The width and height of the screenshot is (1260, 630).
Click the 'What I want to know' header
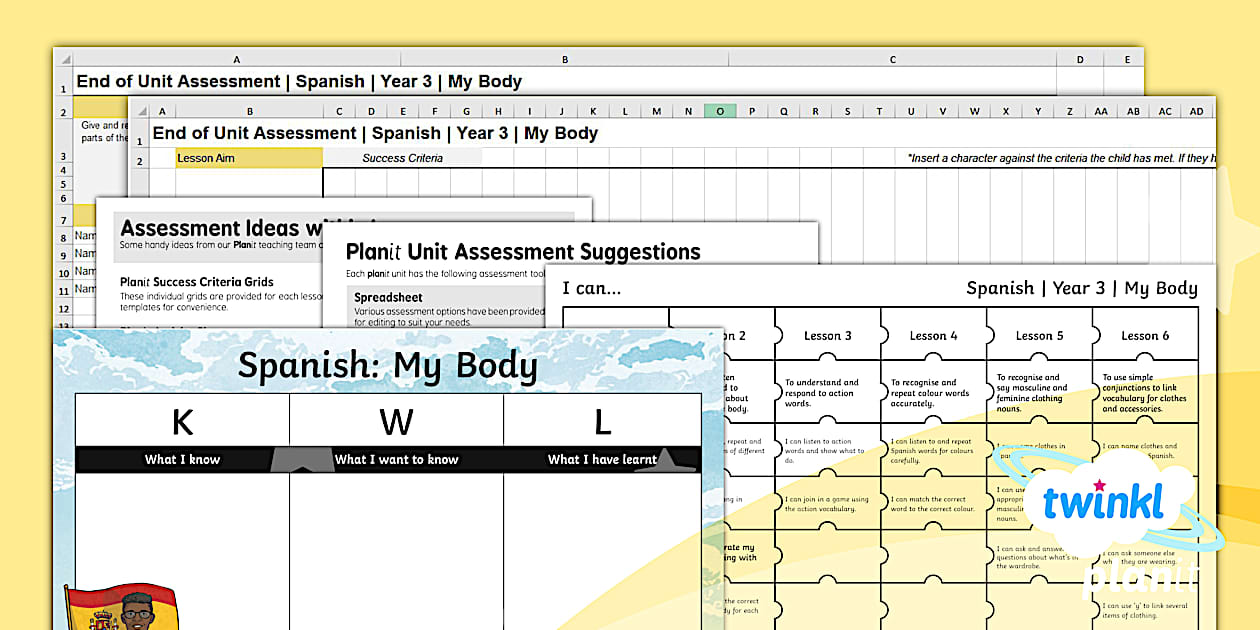[x=396, y=460]
